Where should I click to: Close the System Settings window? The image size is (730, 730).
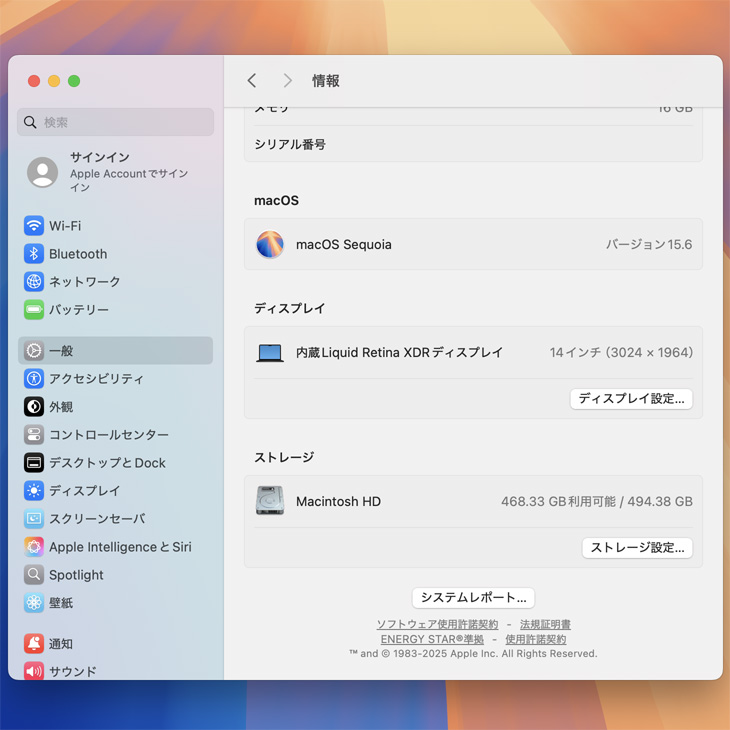tap(34, 81)
